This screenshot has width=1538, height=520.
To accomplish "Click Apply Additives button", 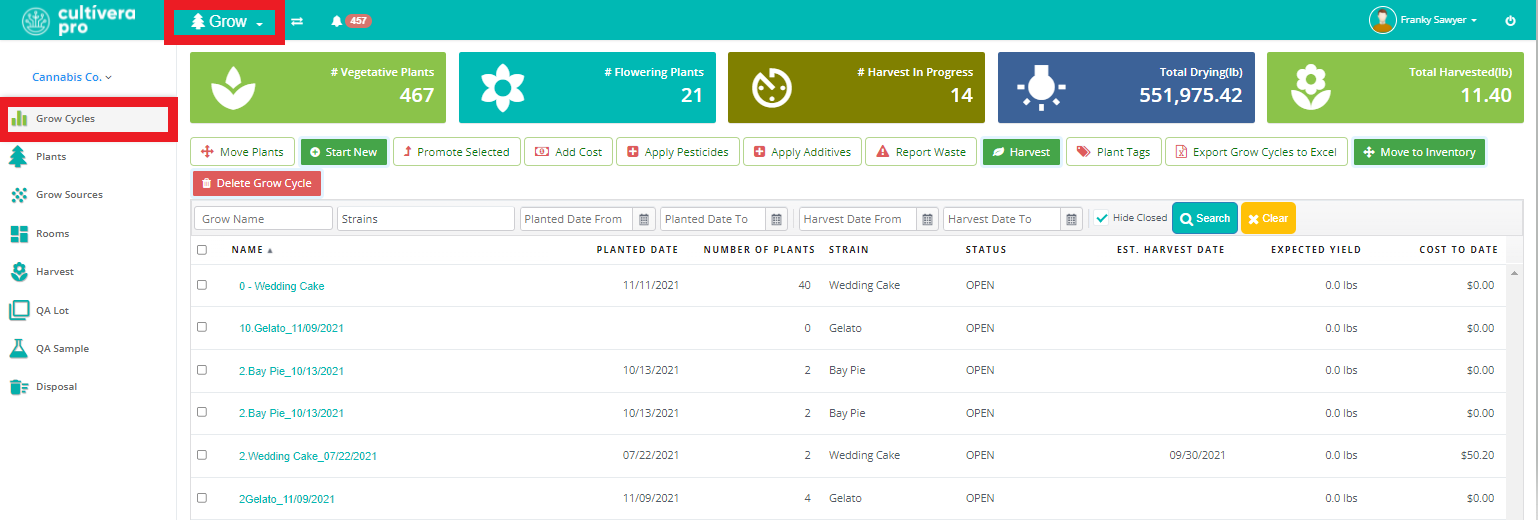I will coord(801,152).
